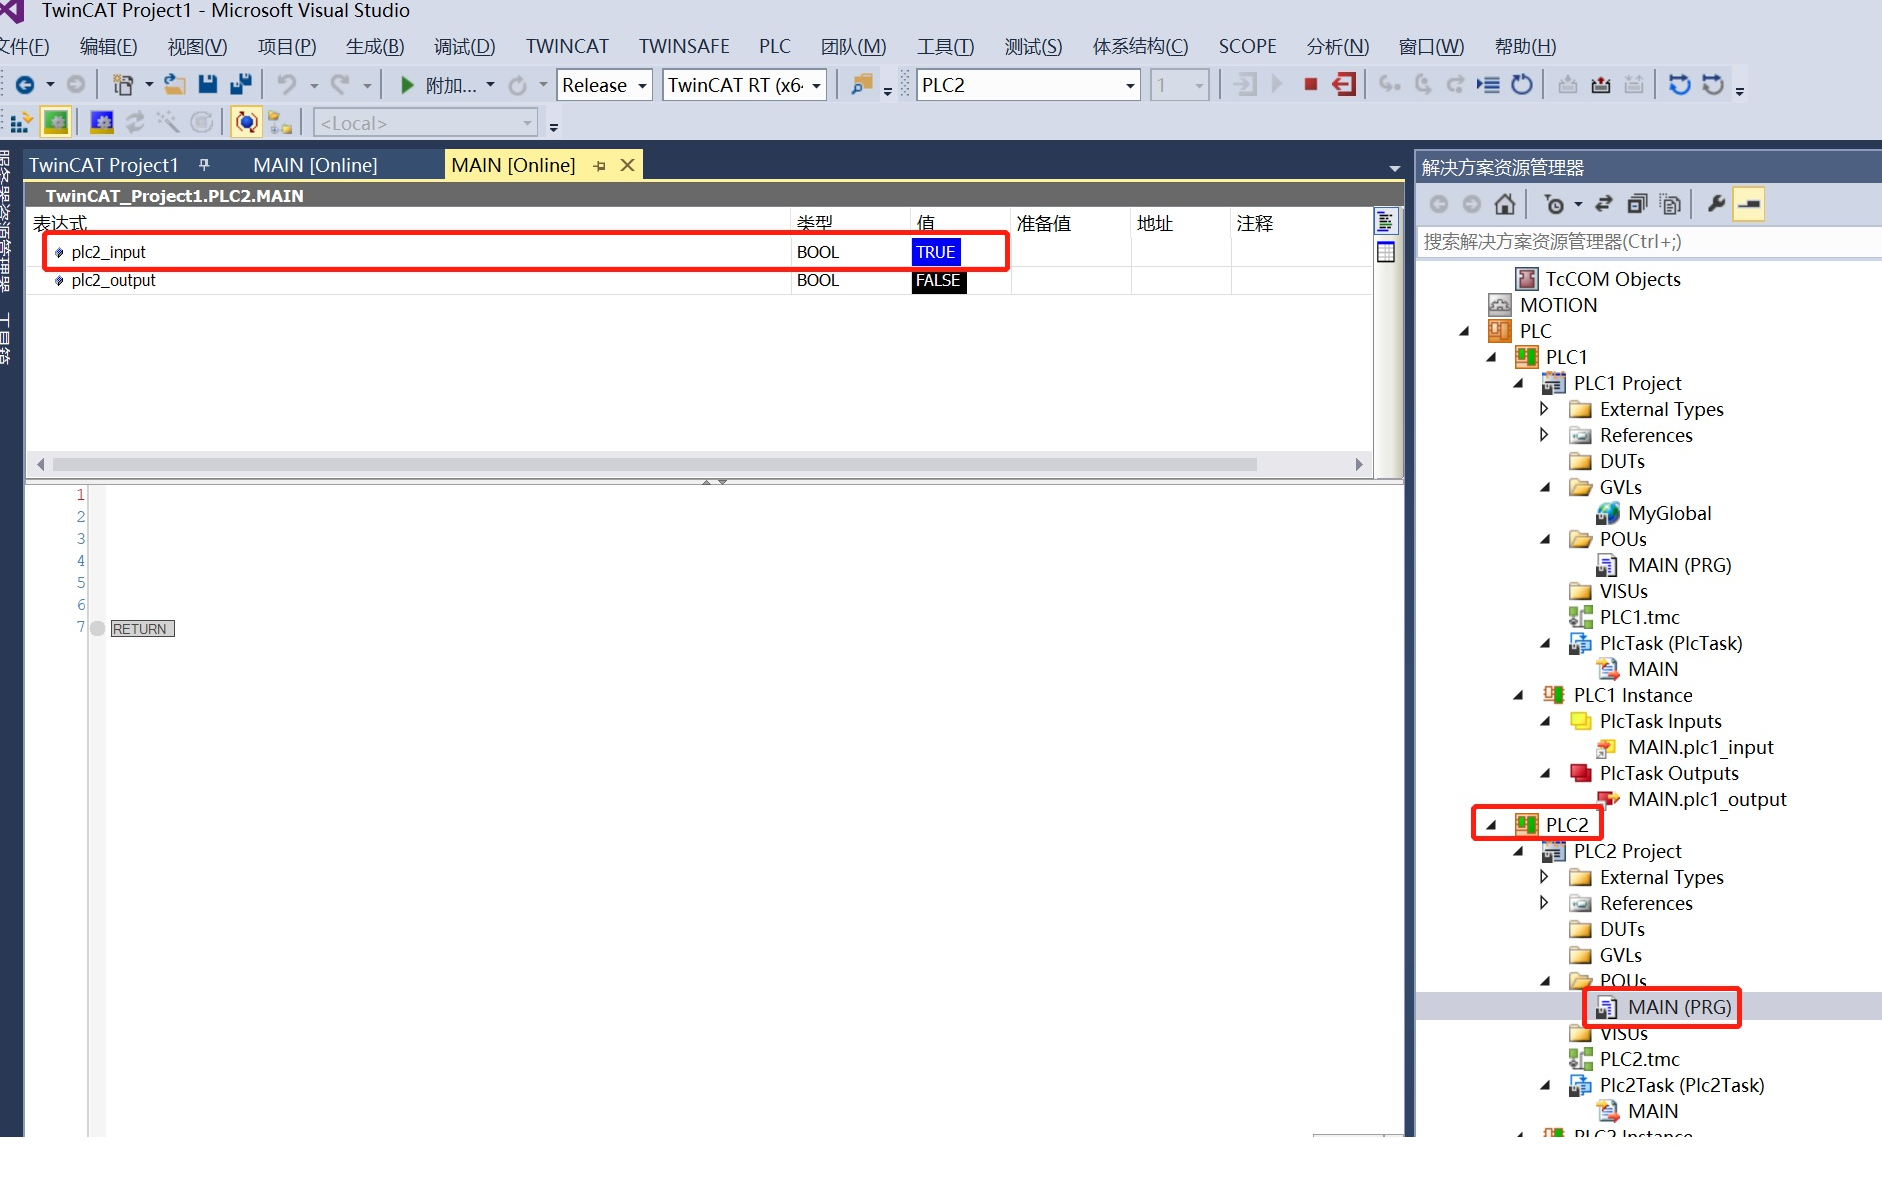This screenshot has height=1184, width=1882.
Task: Collapse the PLC2 tree node
Action: click(1491, 825)
